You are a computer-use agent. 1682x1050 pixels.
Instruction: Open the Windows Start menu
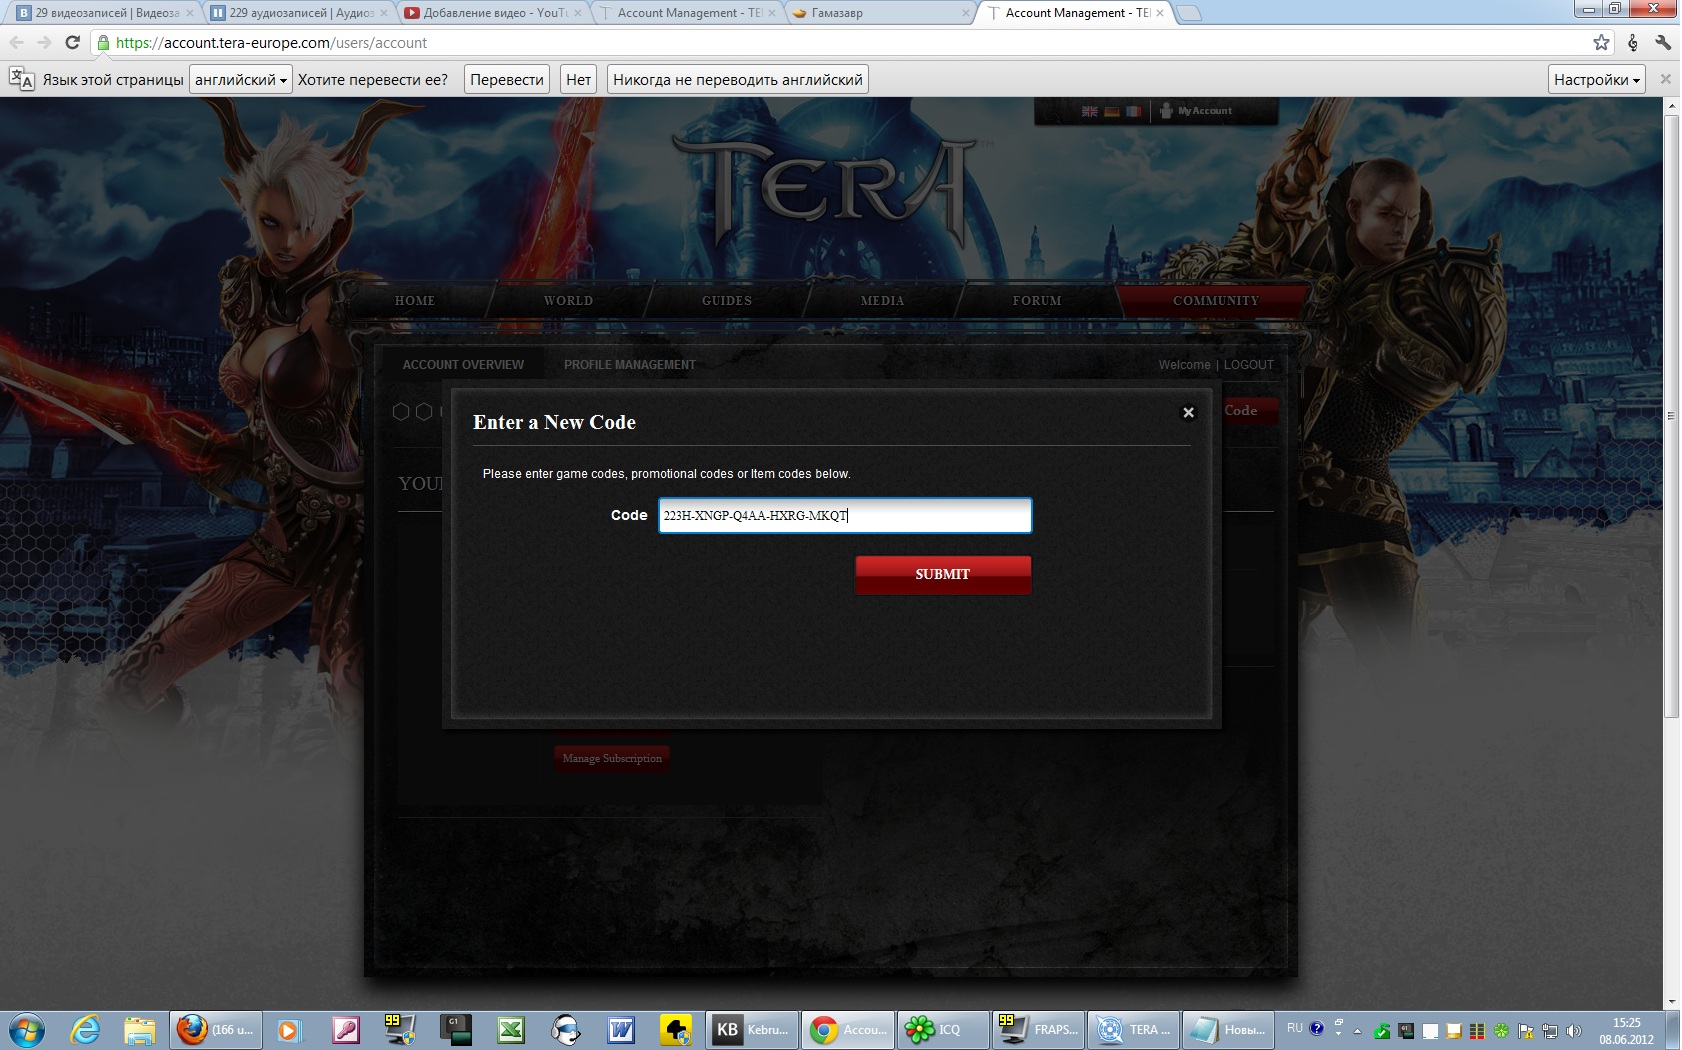27,1029
